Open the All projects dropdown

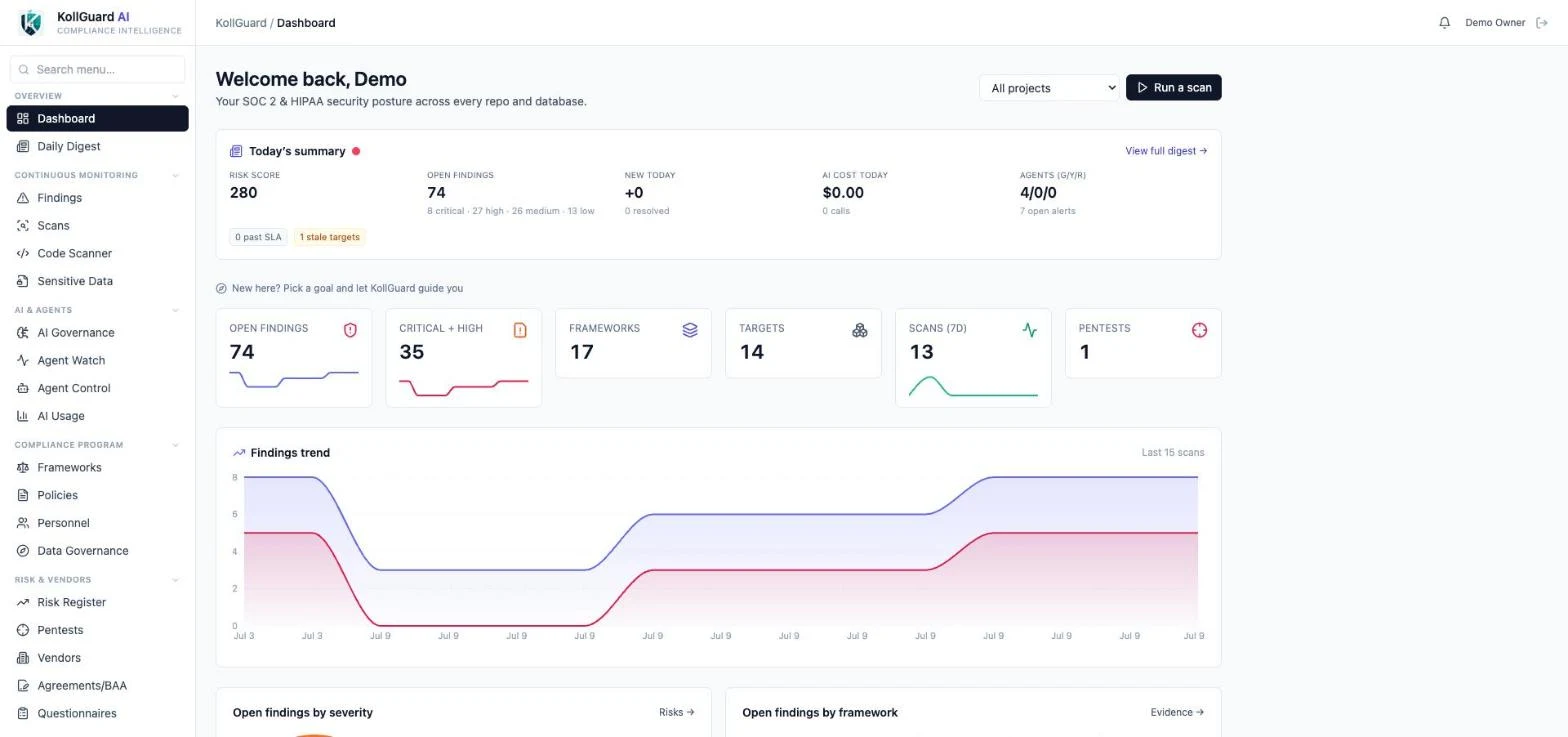(1049, 88)
